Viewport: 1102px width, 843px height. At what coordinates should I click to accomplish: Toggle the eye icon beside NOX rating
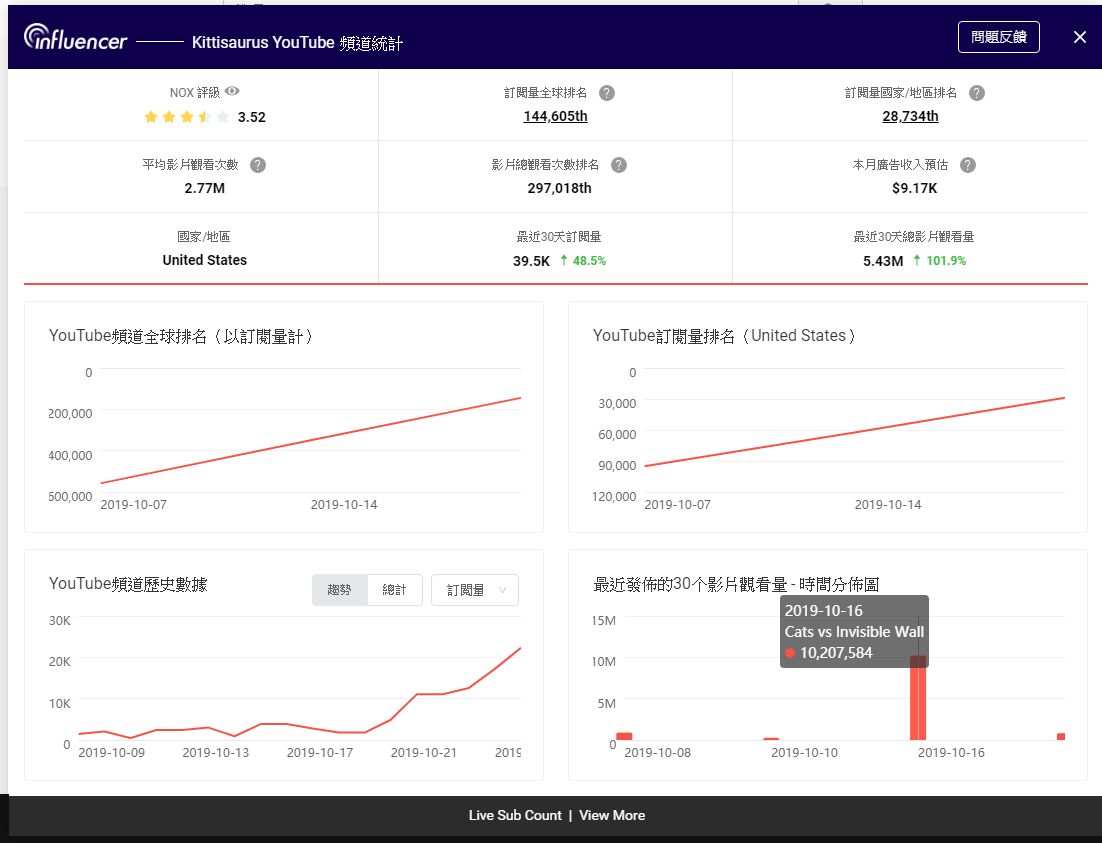click(232, 91)
